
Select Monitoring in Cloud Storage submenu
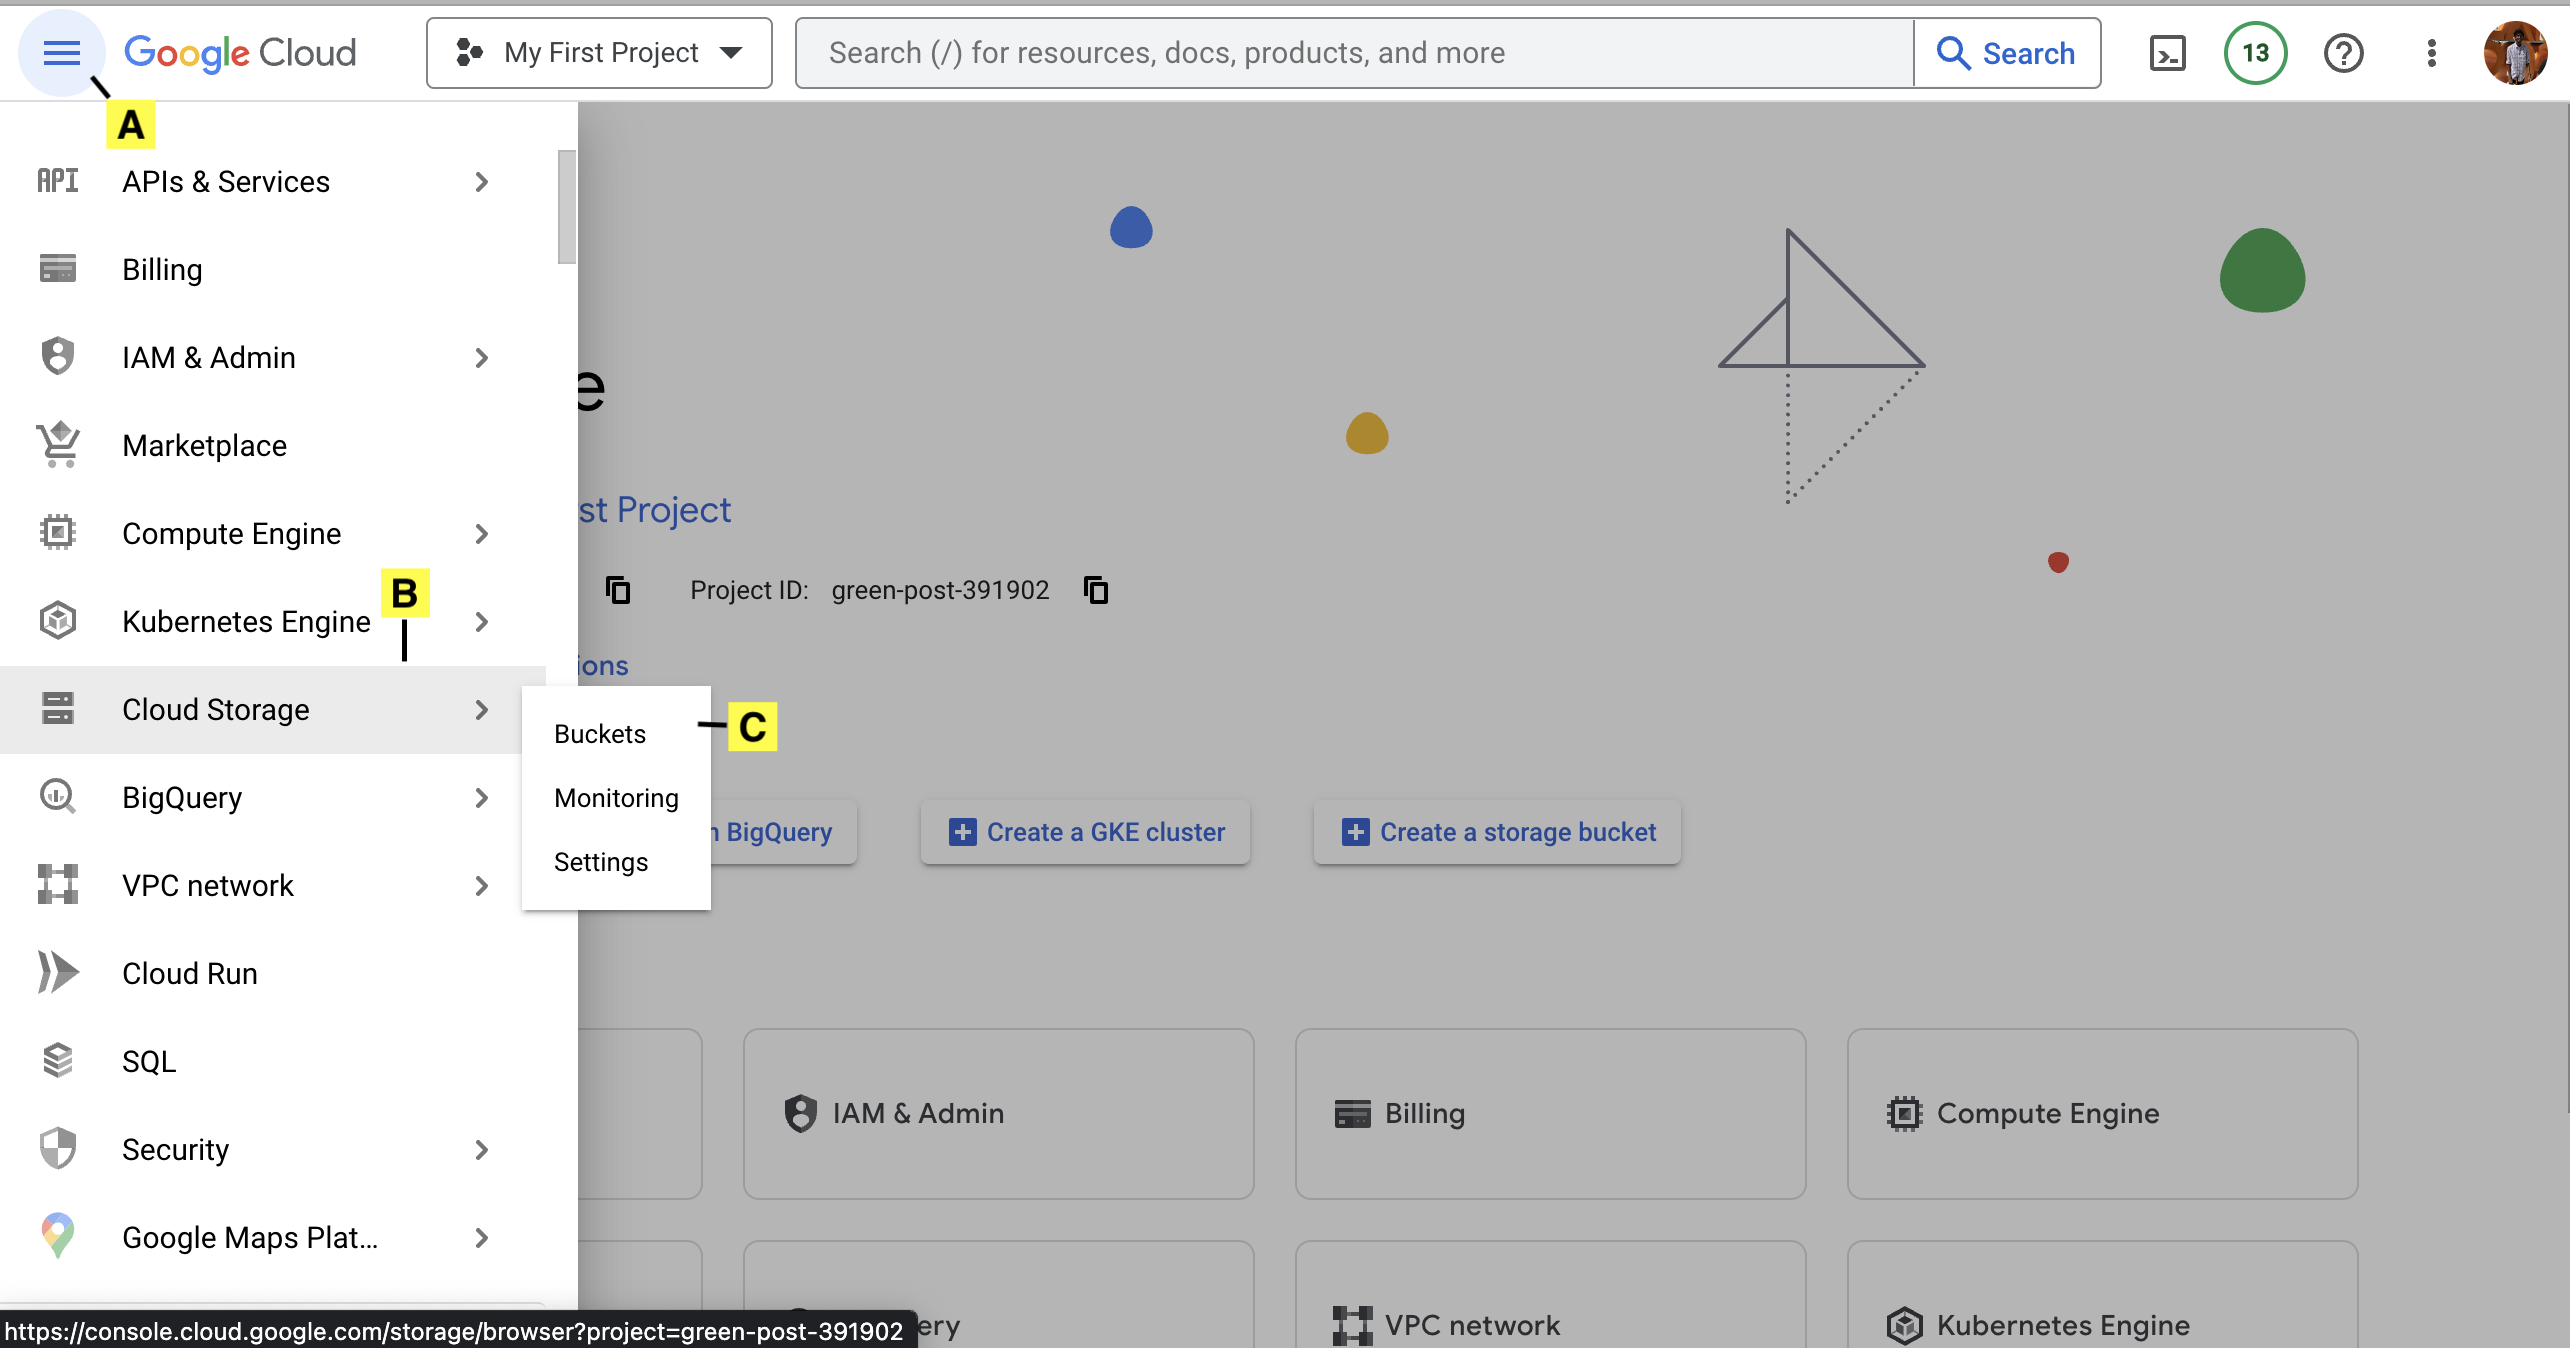616,798
